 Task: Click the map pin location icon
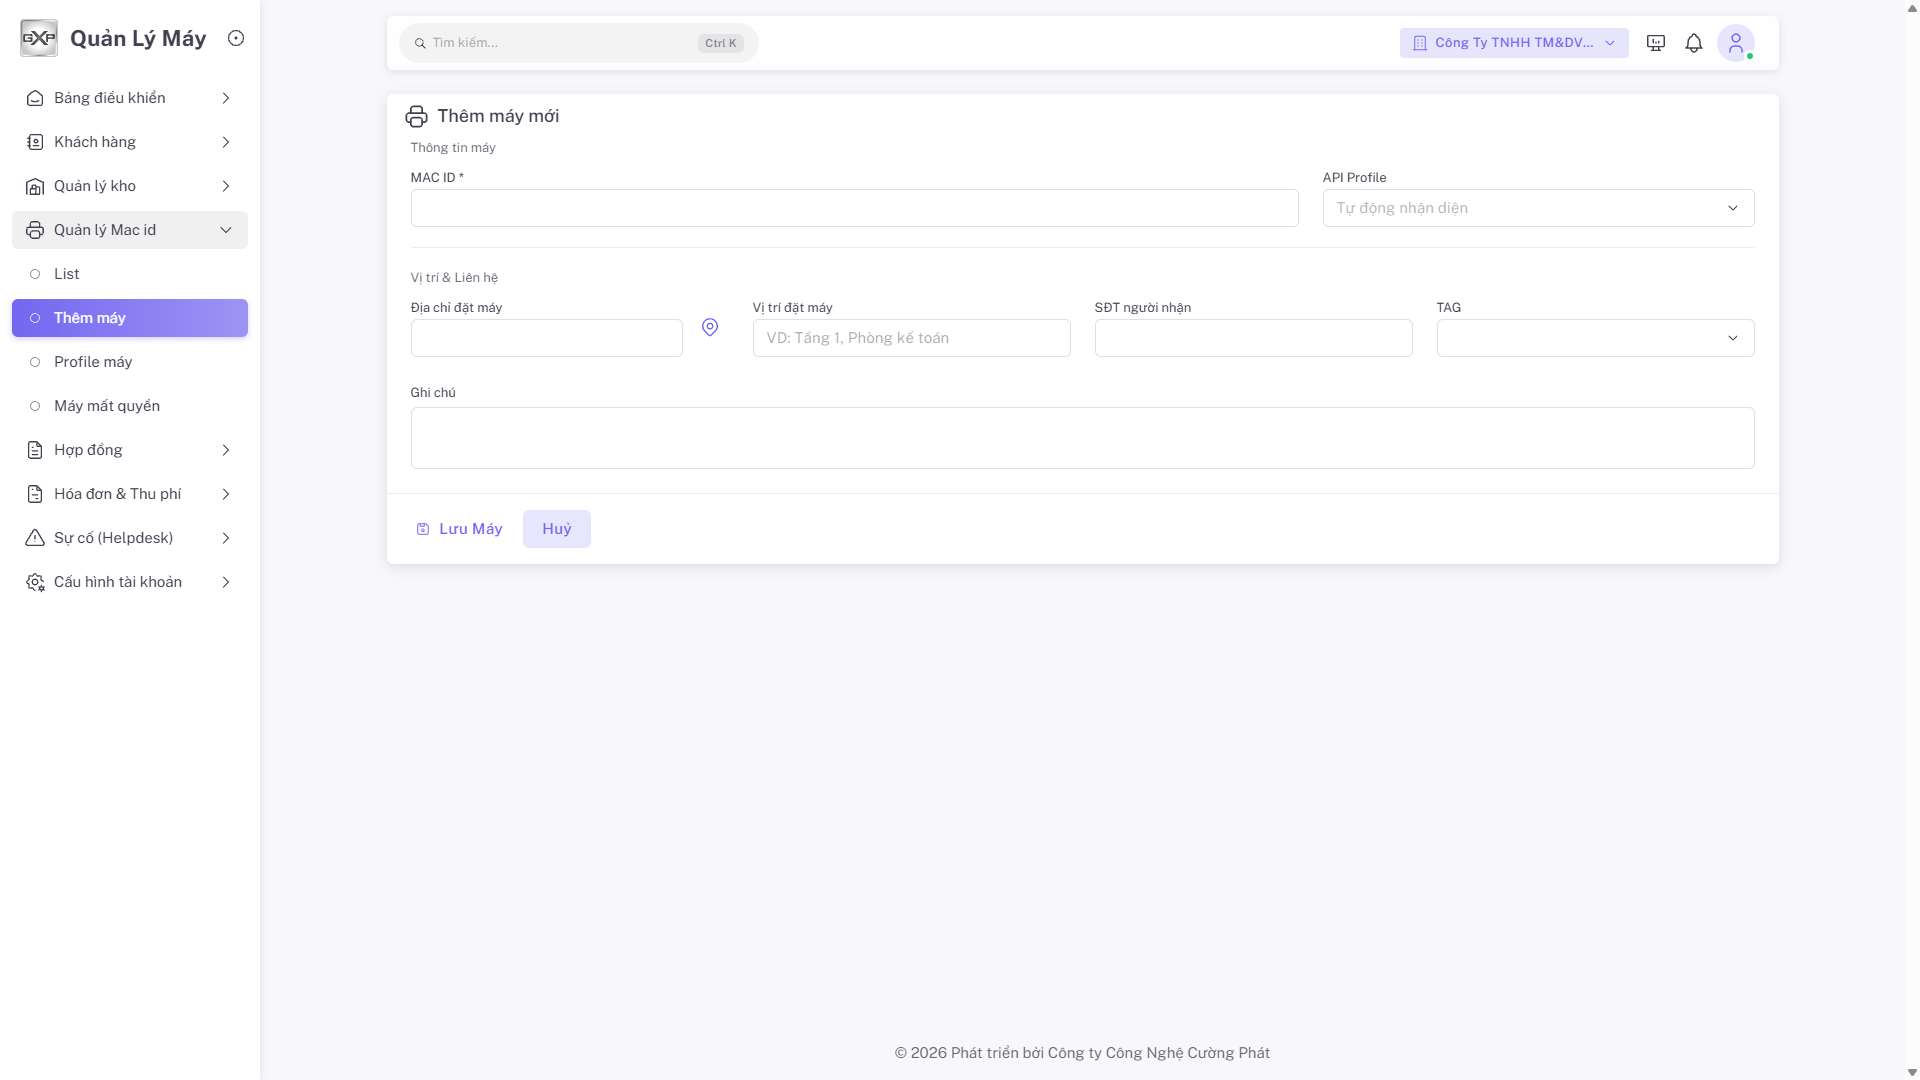(710, 327)
